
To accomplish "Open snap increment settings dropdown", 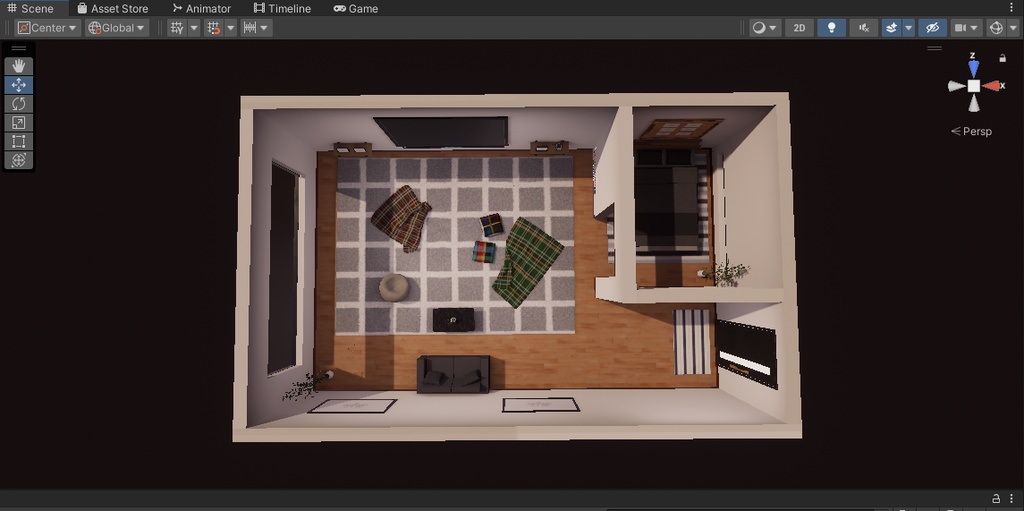I will [x=256, y=28].
